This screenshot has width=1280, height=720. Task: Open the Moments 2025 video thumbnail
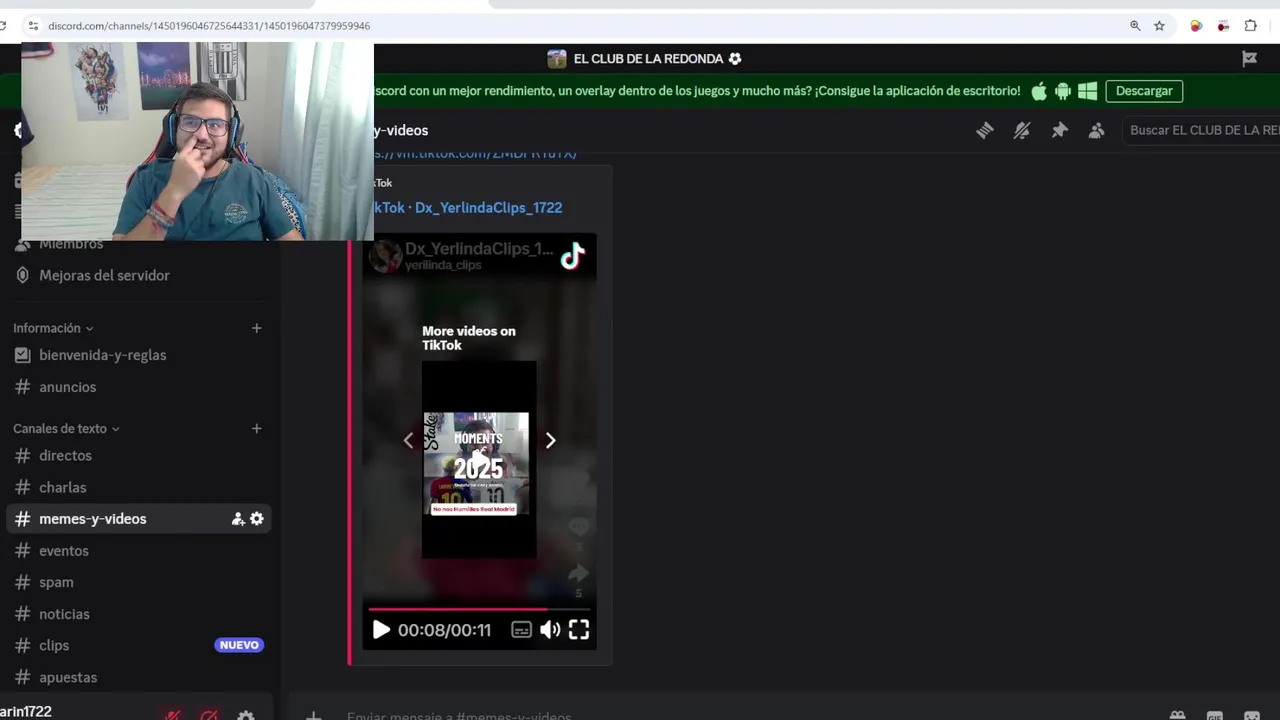(479, 460)
